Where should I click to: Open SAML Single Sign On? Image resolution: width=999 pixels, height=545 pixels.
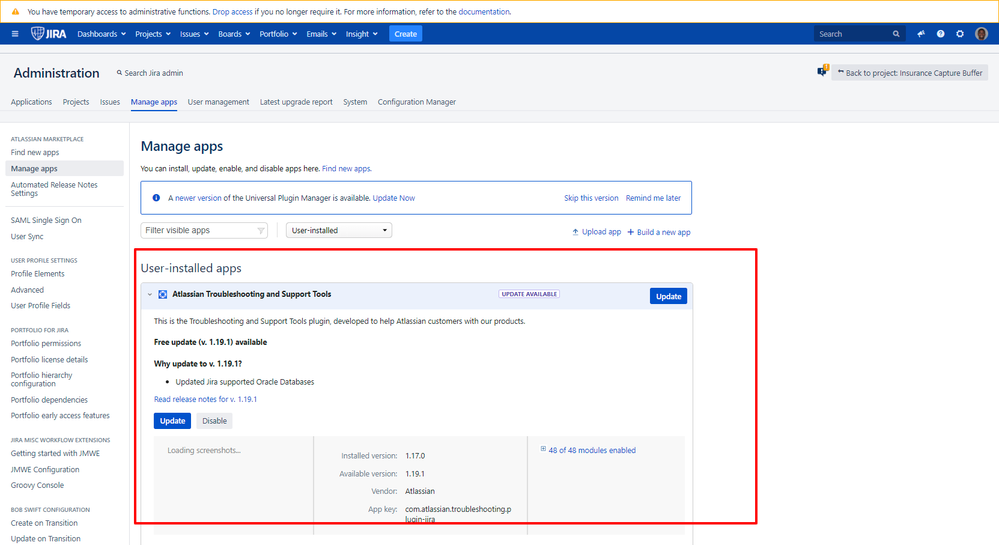tap(46, 221)
